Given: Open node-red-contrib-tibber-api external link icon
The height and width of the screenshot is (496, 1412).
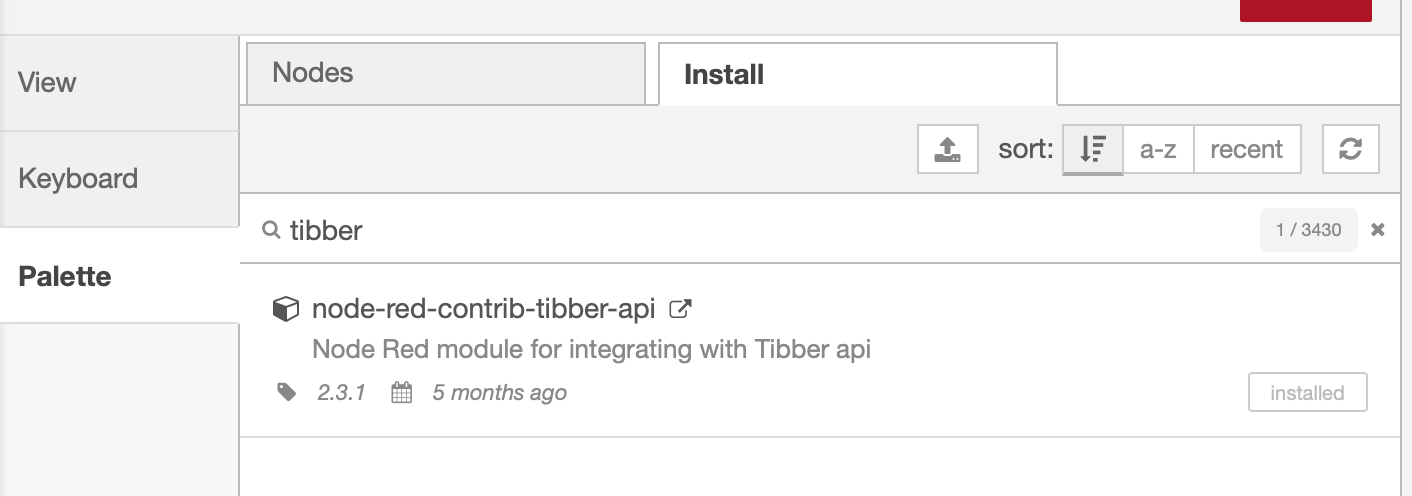Looking at the screenshot, I should tap(680, 309).
